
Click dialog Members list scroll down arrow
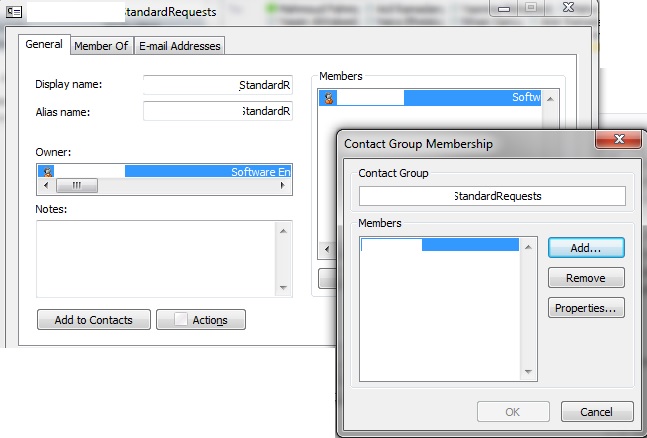point(528,372)
